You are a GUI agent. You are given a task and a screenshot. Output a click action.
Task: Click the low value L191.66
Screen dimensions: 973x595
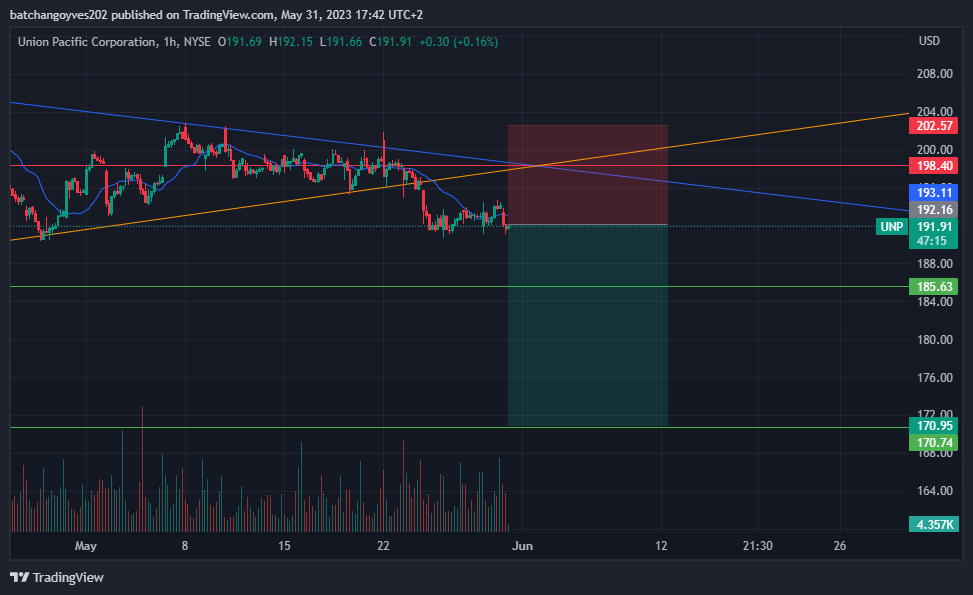click(341, 42)
